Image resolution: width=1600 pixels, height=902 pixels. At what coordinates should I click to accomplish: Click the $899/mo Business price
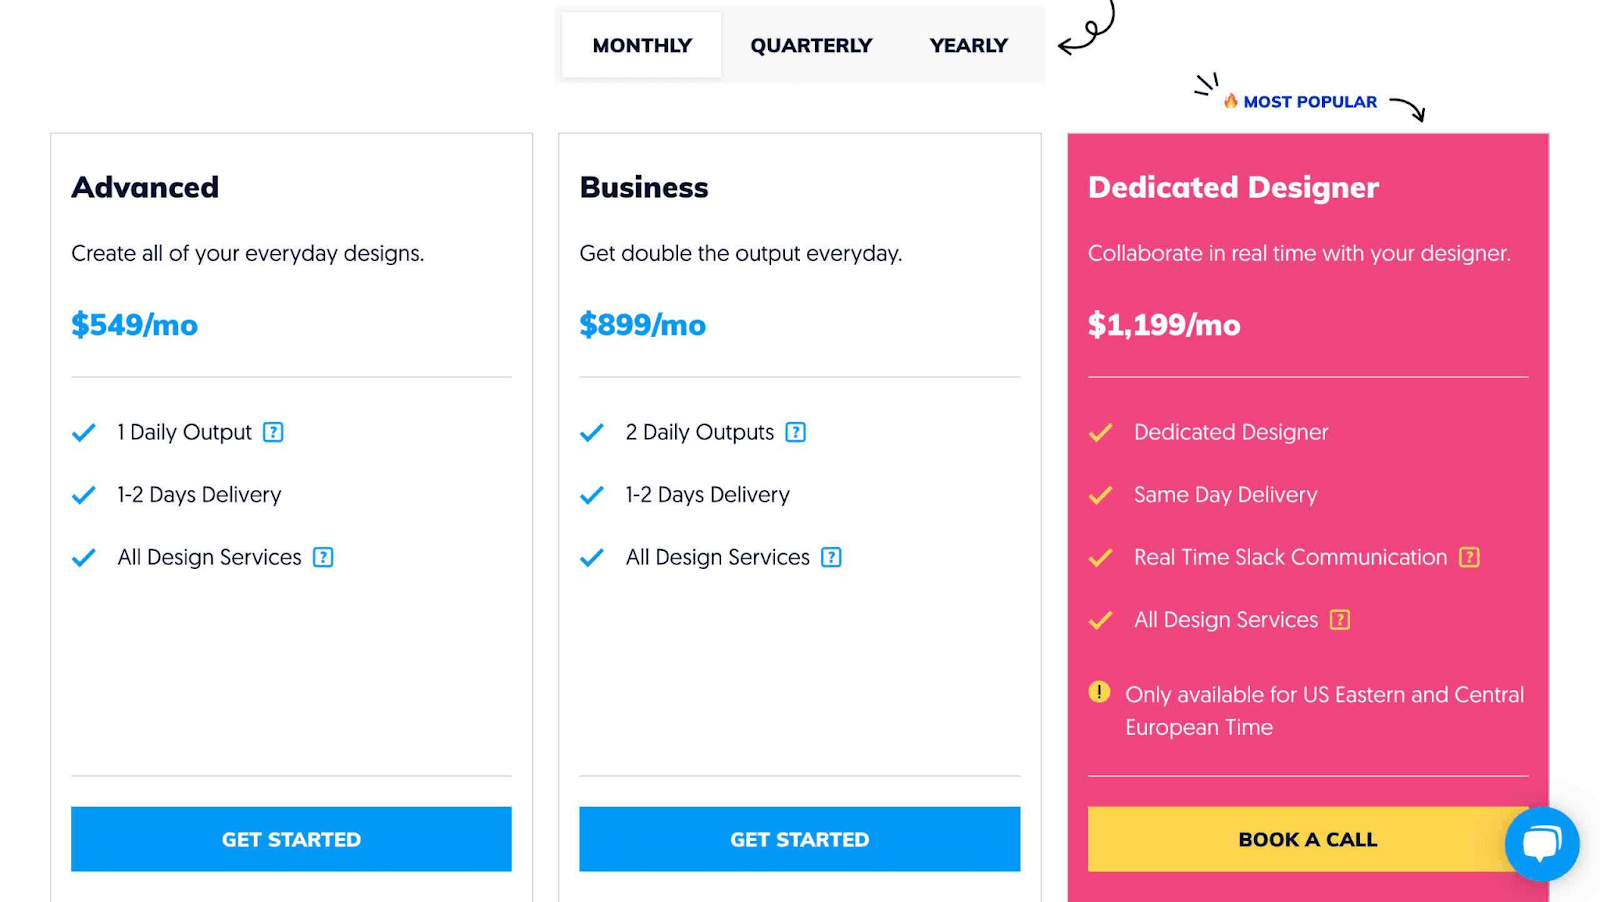point(642,325)
